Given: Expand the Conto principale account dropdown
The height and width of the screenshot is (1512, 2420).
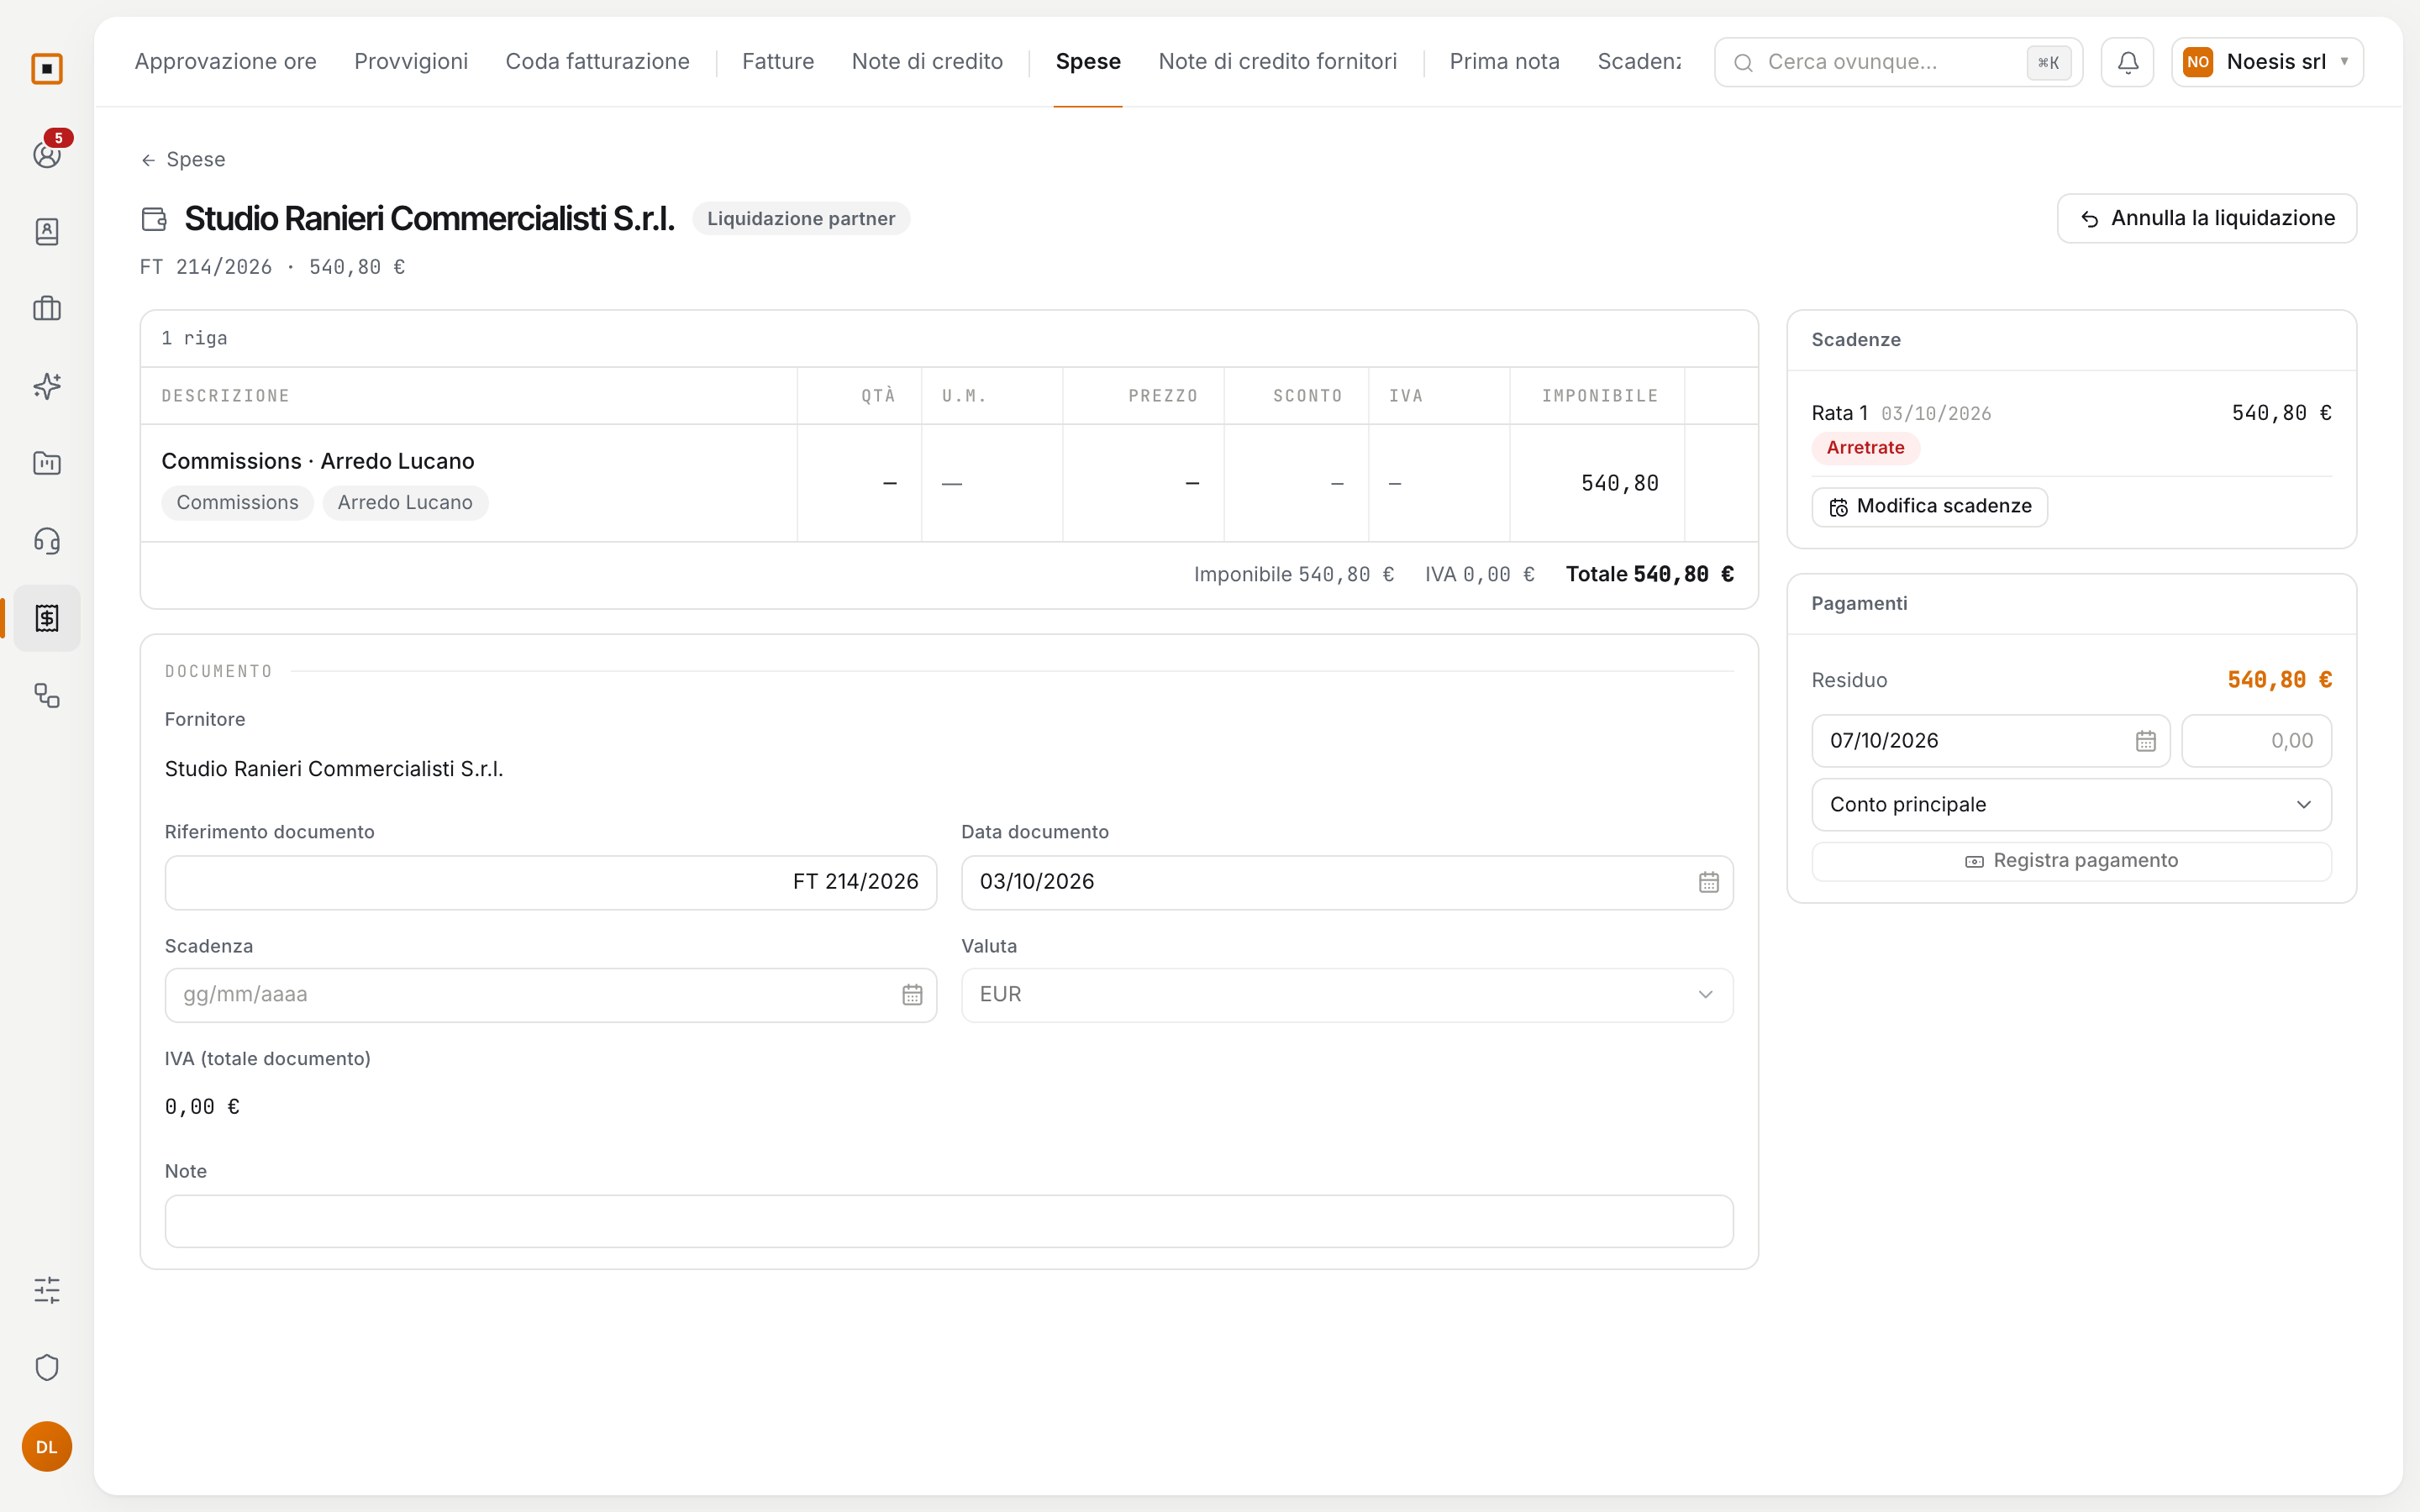Looking at the screenshot, I should (2071, 805).
